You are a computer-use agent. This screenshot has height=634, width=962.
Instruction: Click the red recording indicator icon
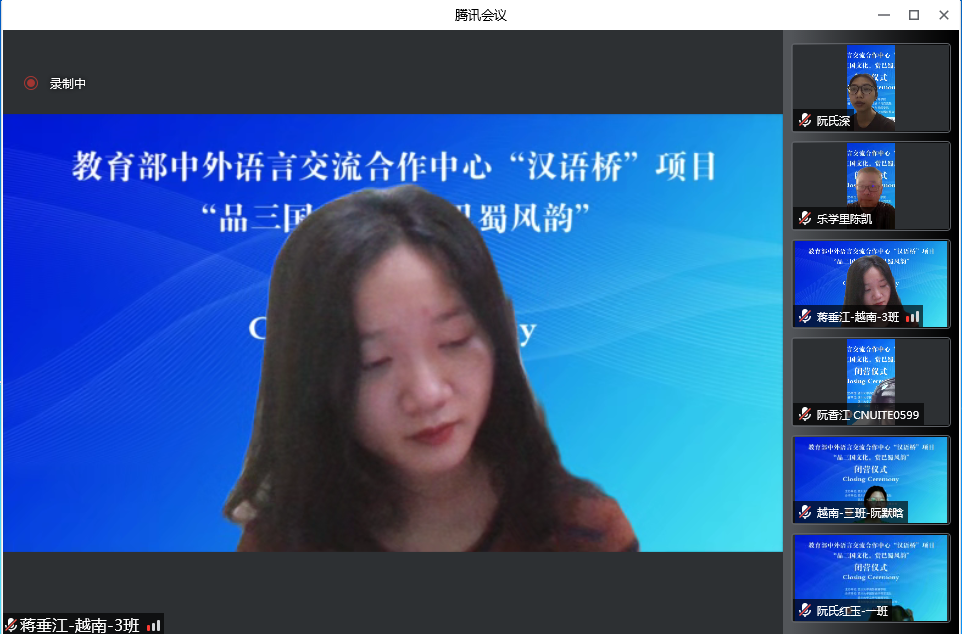31,84
